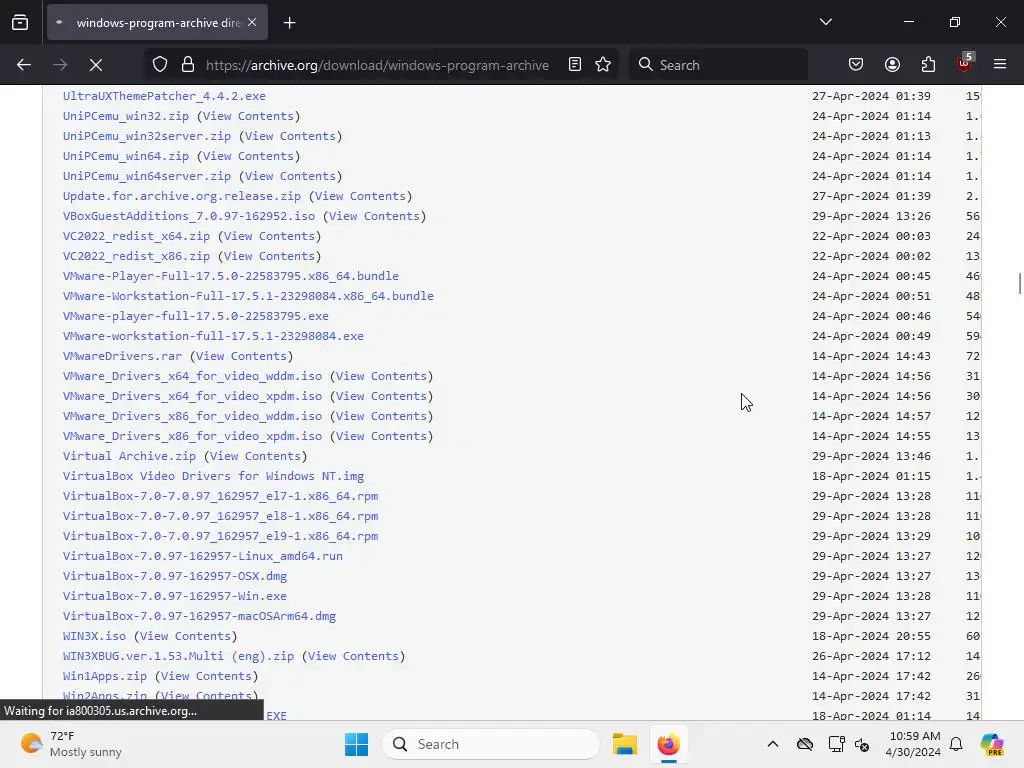View Contents of VMware_Drivers_x64_for_video_xpdm.iso
Image resolution: width=1024 pixels, height=768 pixels.
pyautogui.click(x=381, y=396)
